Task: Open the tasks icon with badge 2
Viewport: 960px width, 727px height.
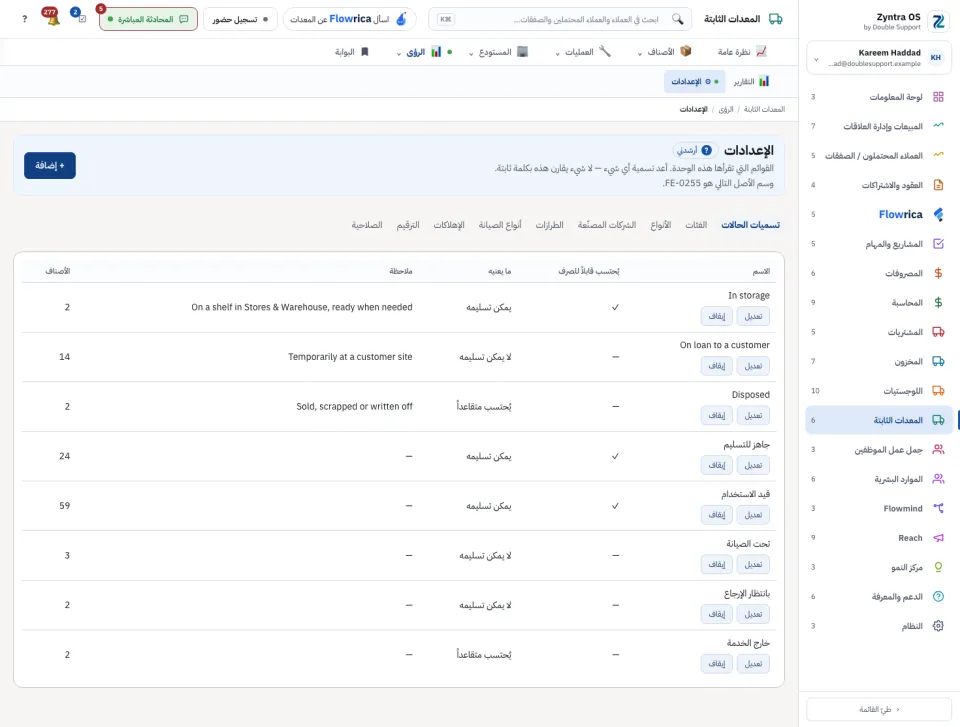Action: (x=80, y=17)
